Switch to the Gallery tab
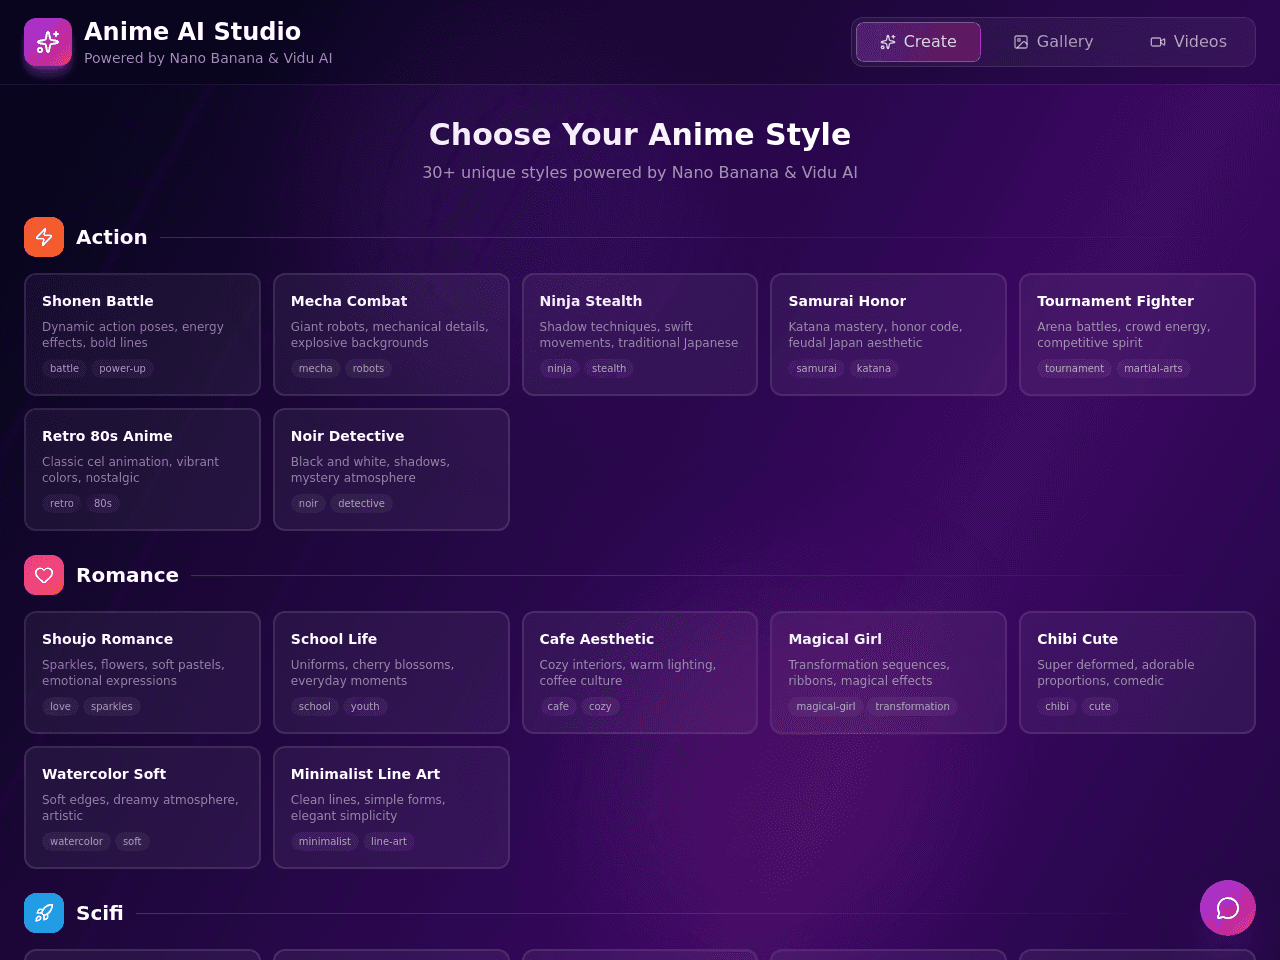The width and height of the screenshot is (1280, 960). tap(1053, 42)
